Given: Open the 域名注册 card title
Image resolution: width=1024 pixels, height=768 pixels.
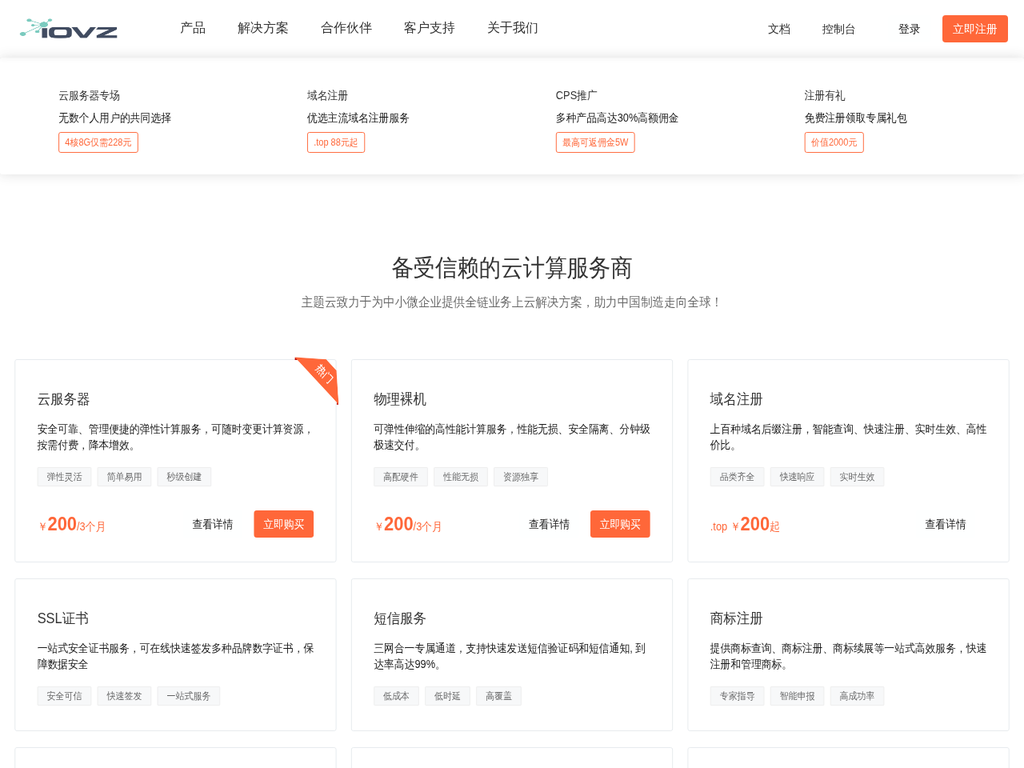Looking at the screenshot, I should point(736,399).
